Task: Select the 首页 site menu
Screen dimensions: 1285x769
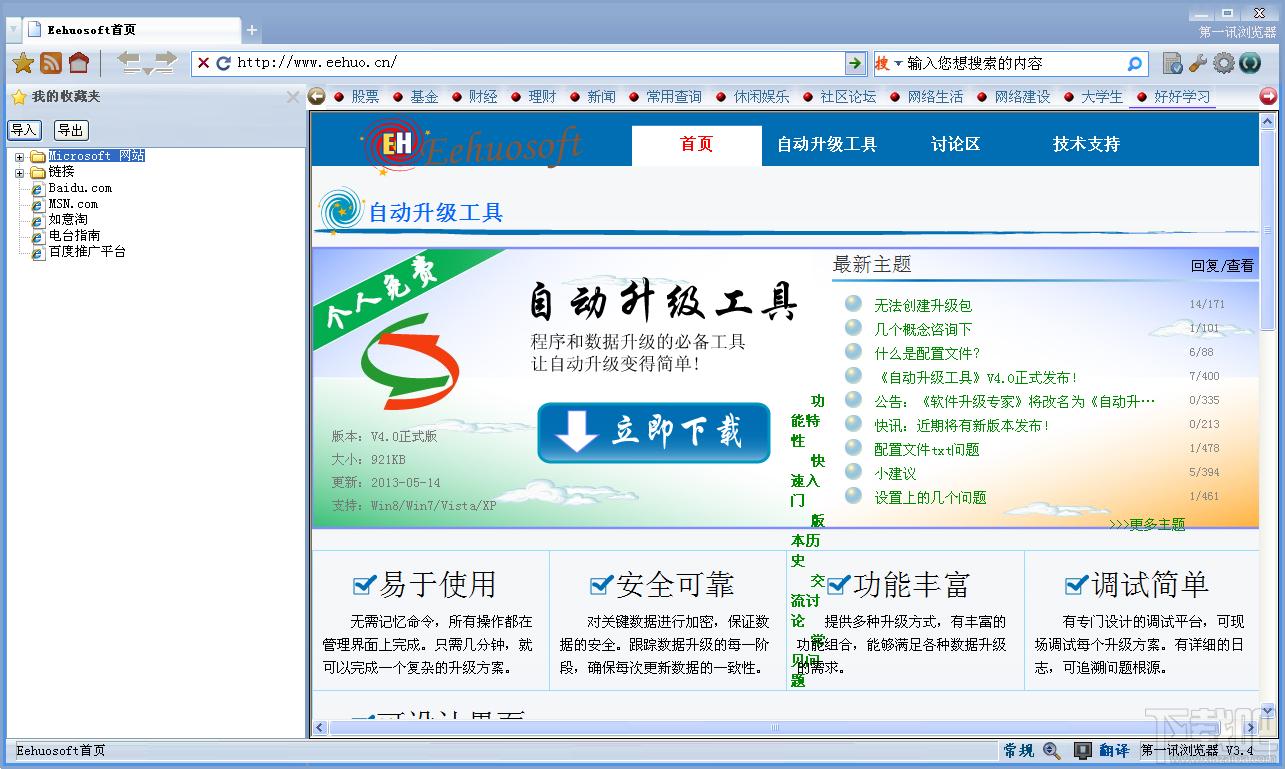Action: [x=696, y=145]
